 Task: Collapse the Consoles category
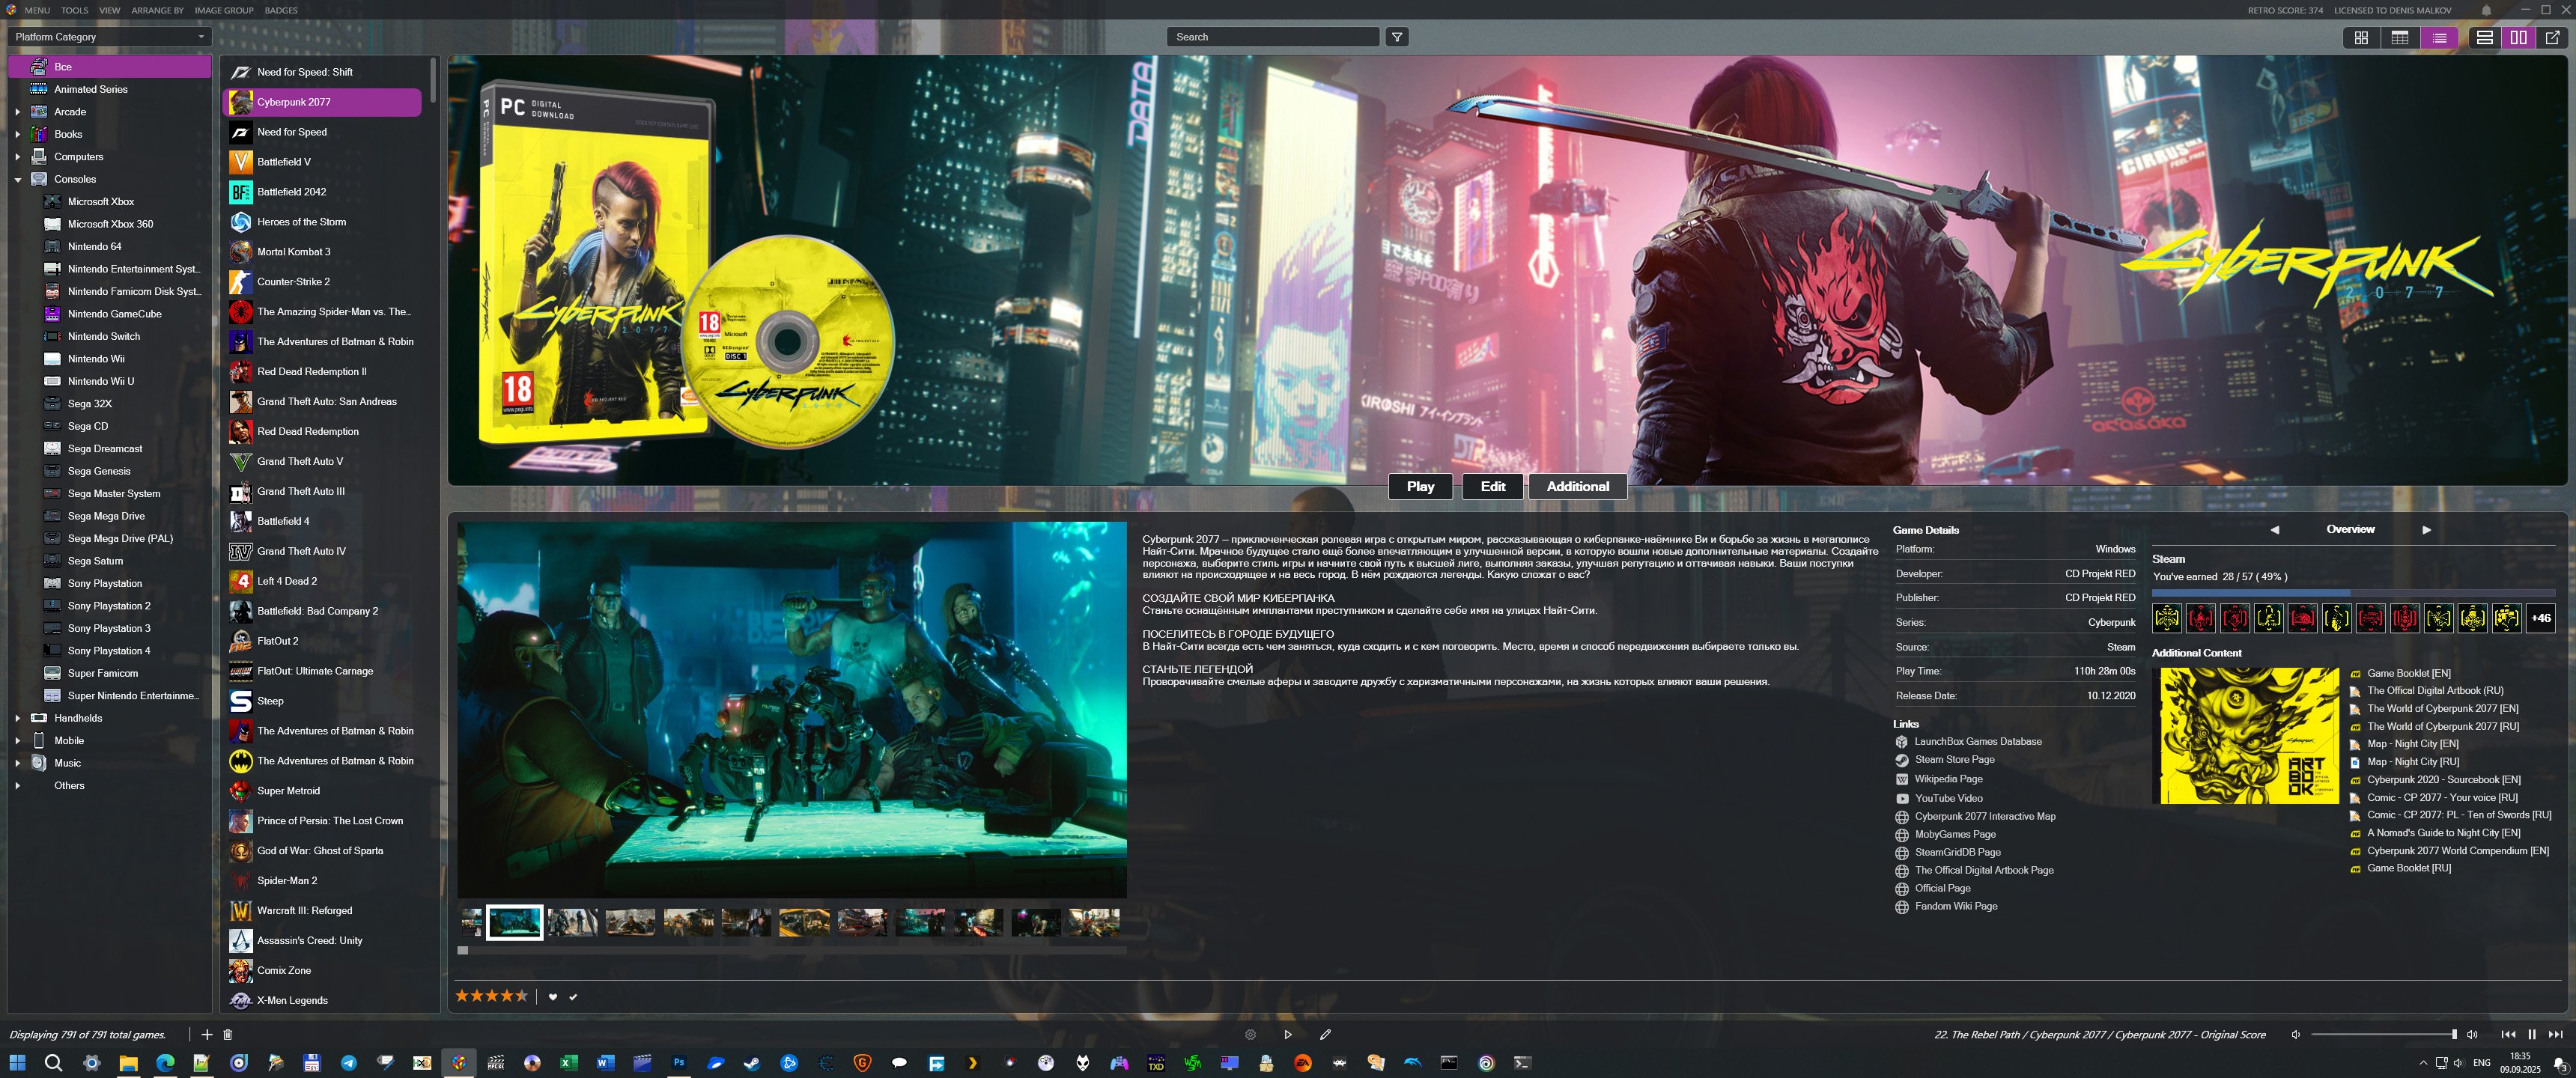click(17, 180)
